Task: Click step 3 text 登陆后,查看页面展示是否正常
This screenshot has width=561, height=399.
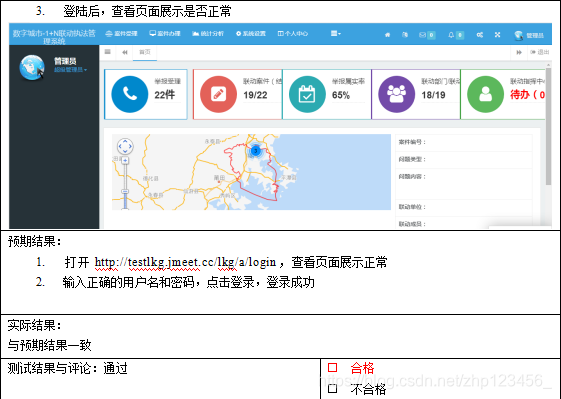Action: (x=147, y=11)
